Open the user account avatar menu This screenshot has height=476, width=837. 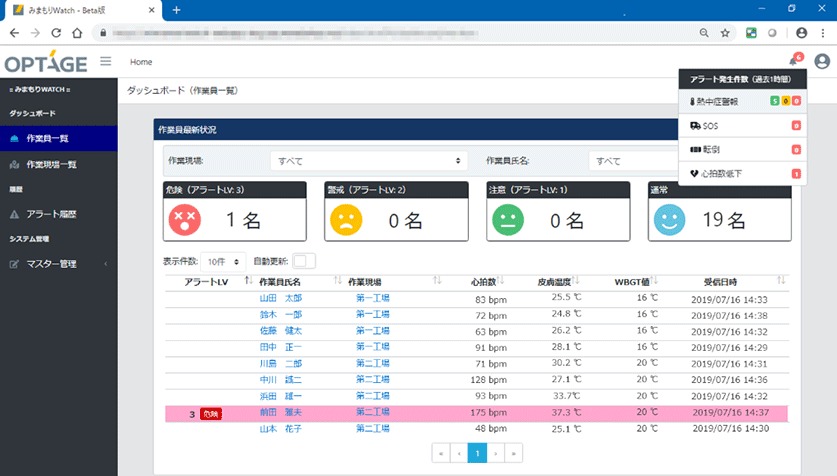(822, 61)
